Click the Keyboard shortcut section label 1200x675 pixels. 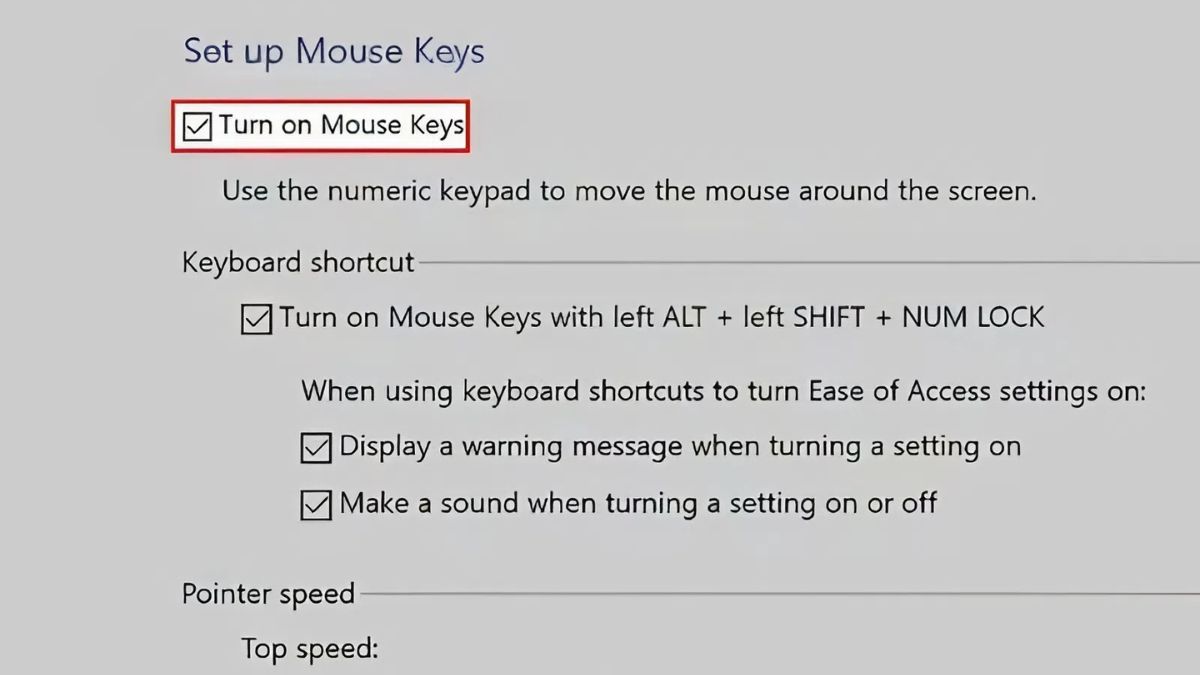[x=297, y=262]
